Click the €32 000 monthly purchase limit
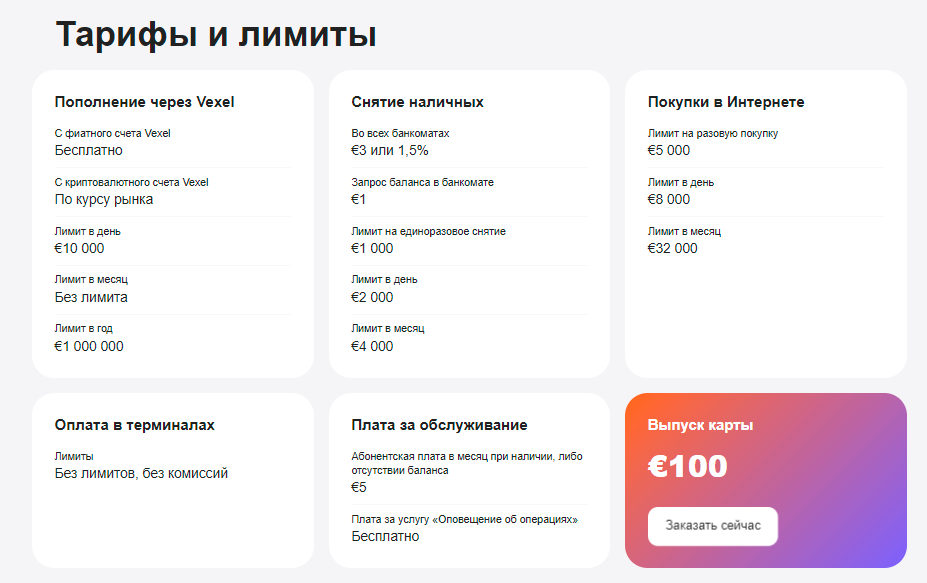The width and height of the screenshot is (927, 583). [672, 248]
